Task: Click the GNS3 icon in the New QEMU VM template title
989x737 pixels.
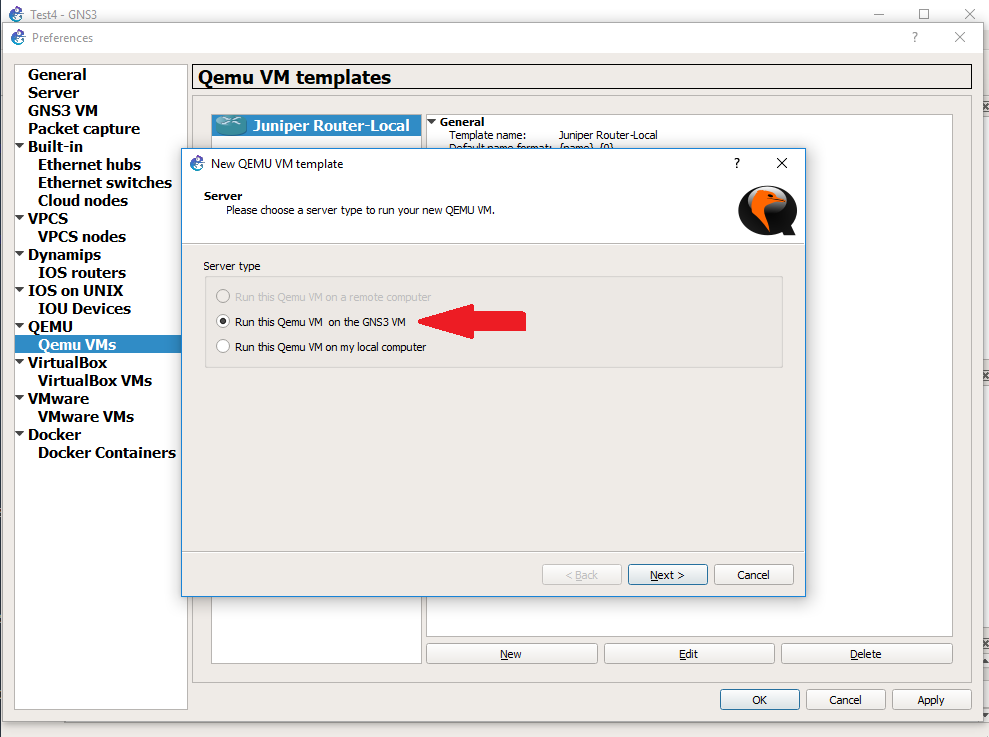Action: pyautogui.click(x=197, y=163)
